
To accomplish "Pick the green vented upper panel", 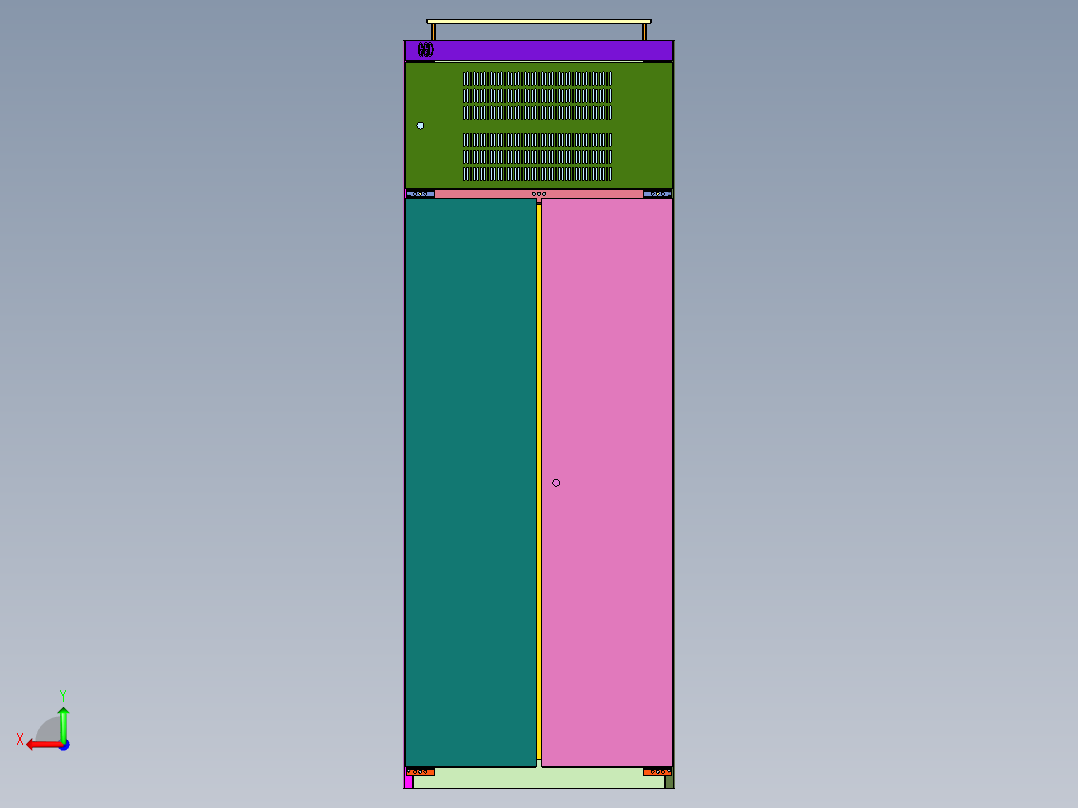I will (x=539, y=125).
